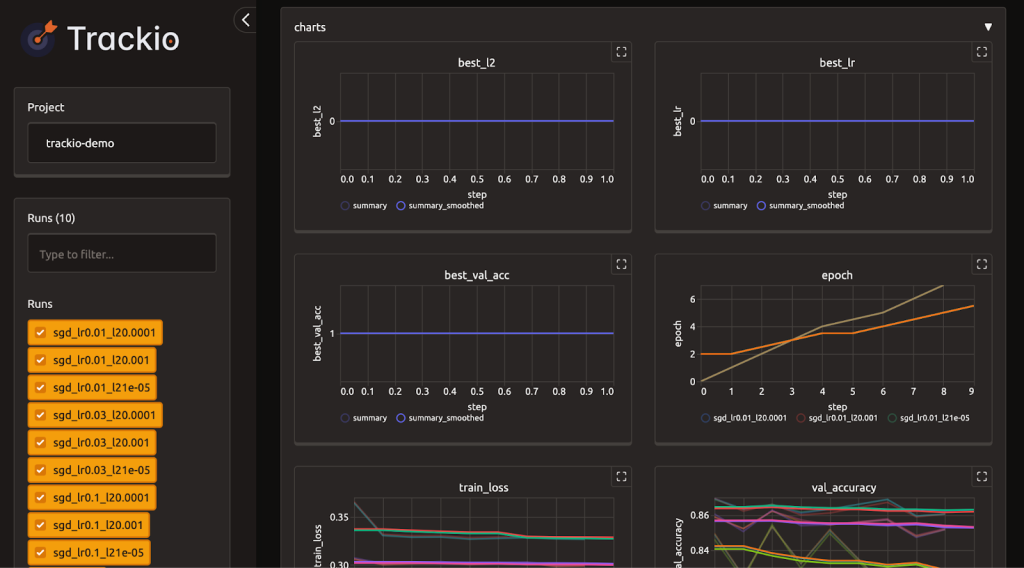This screenshot has width=1024, height=568.
Task: Click sgd_lr0.01_l20.0001 legend color marker in epoch chart
Action: [706, 418]
